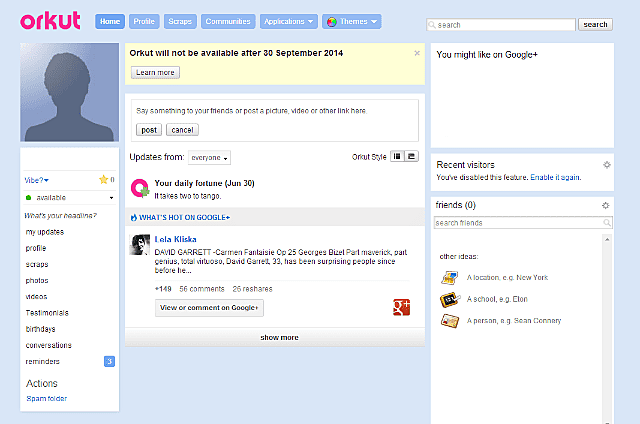The height and width of the screenshot is (424, 640).
Task: Click the profile picture placeholder
Action: pyautogui.click(x=69, y=92)
